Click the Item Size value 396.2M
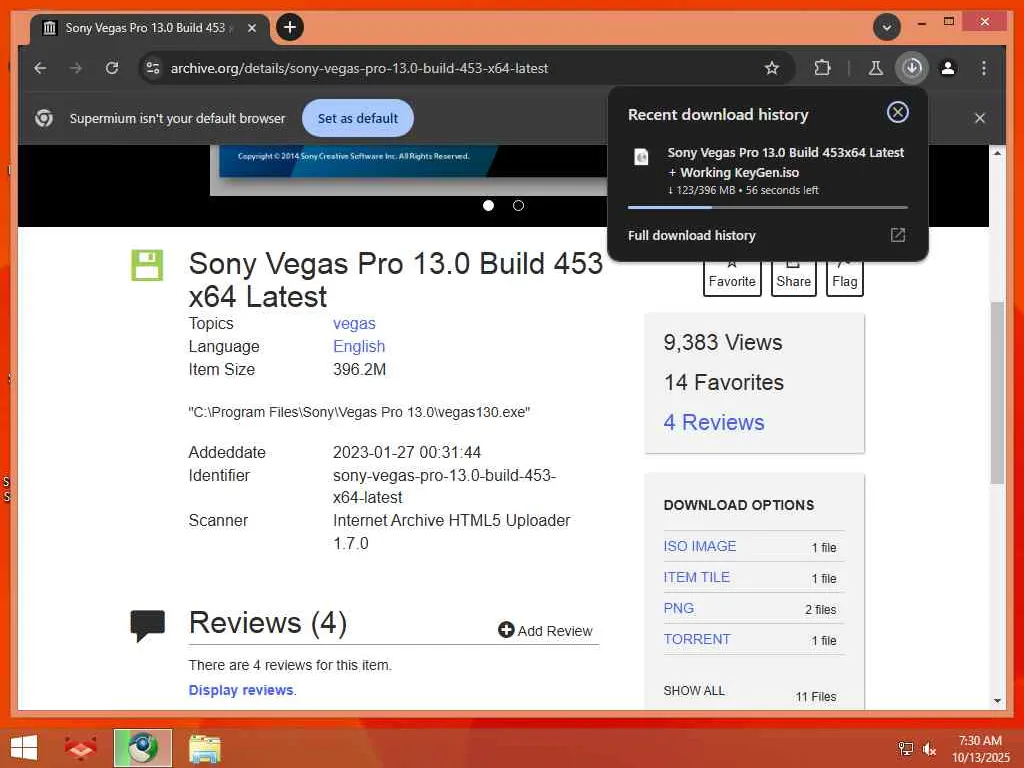1024x768 pixels. pyautogui.click(x=359, y=369)
